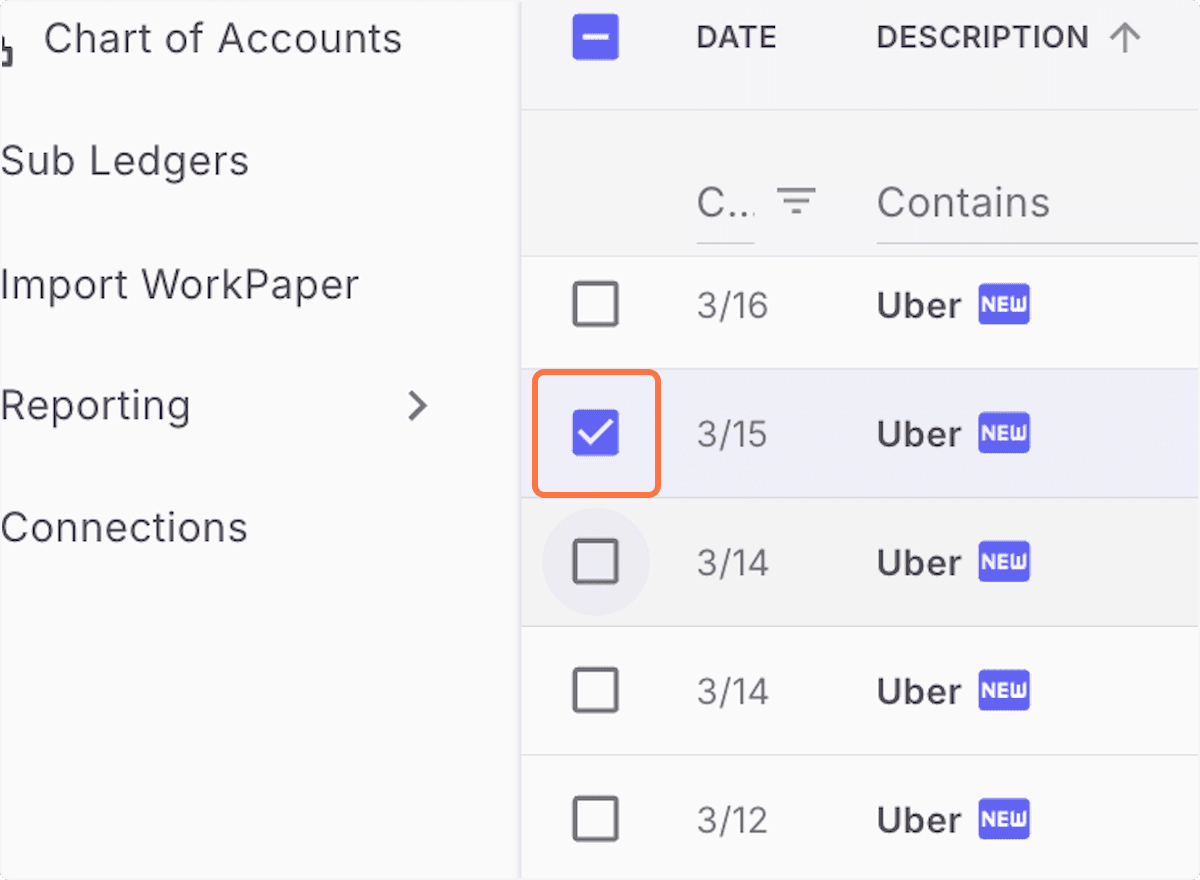Screen dimensions: 1200x880
Task: Click the NEW badge on the 3/12 Uber row
Action: tap(1003, 819)
